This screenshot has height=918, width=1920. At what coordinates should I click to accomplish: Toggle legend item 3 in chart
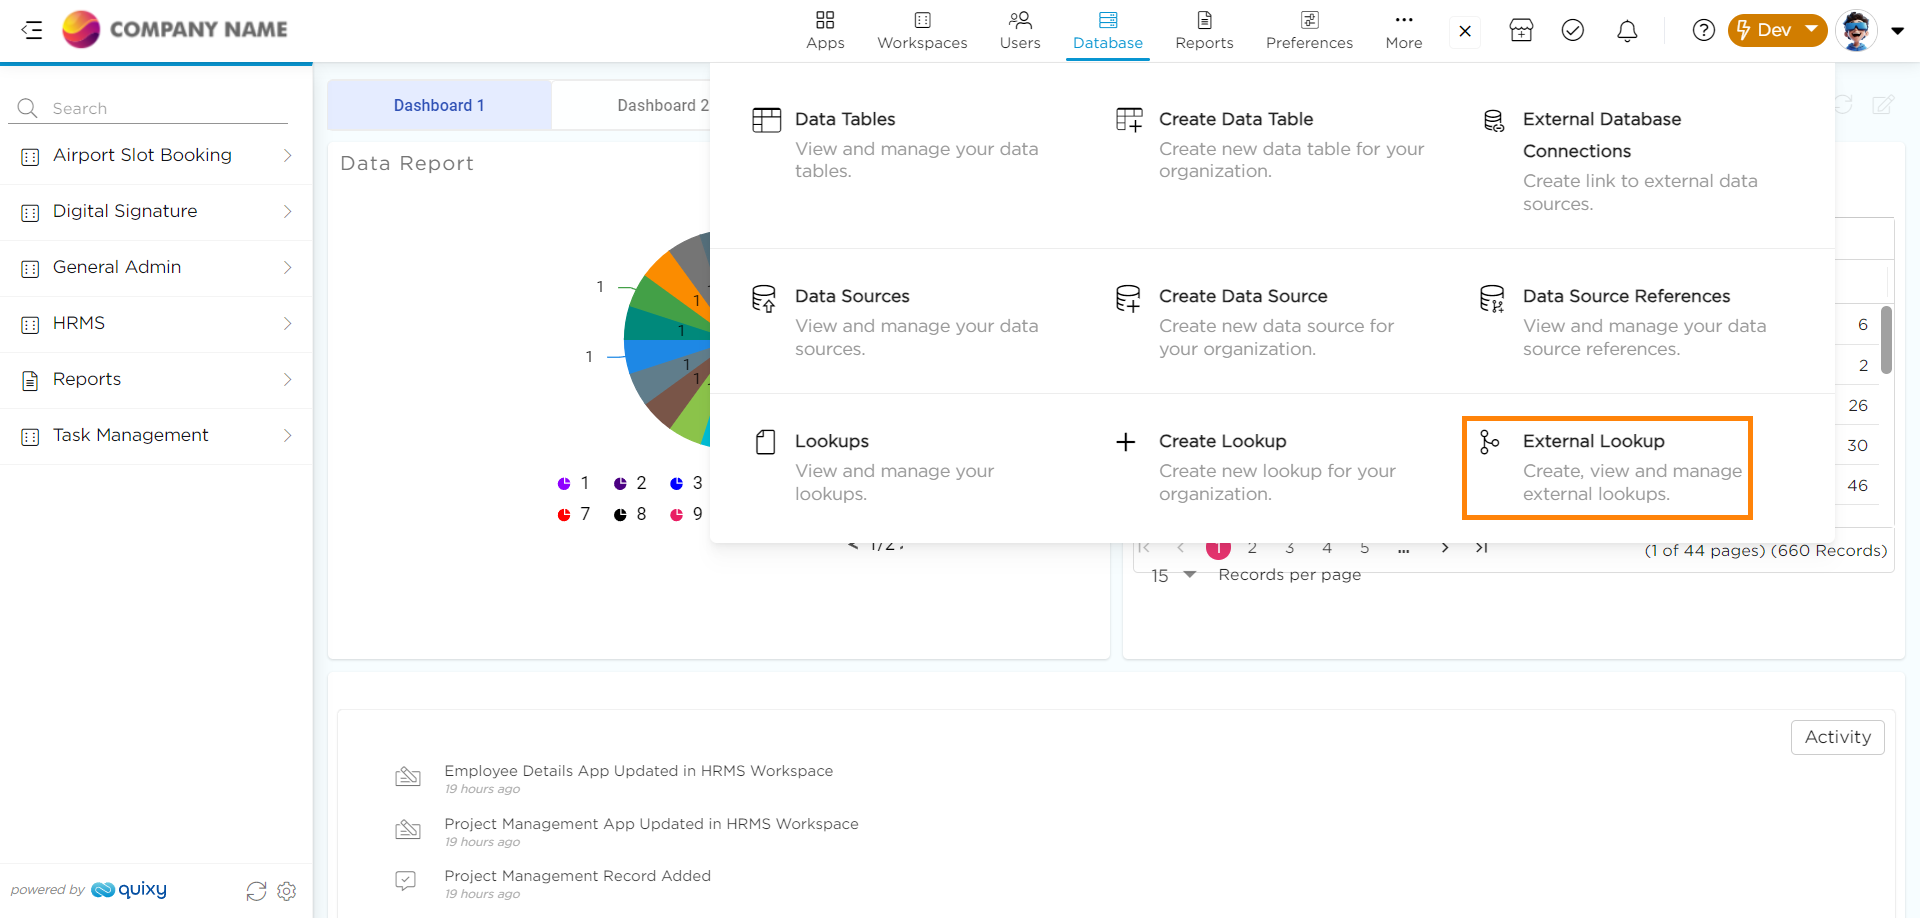click(x=686, y=483)
